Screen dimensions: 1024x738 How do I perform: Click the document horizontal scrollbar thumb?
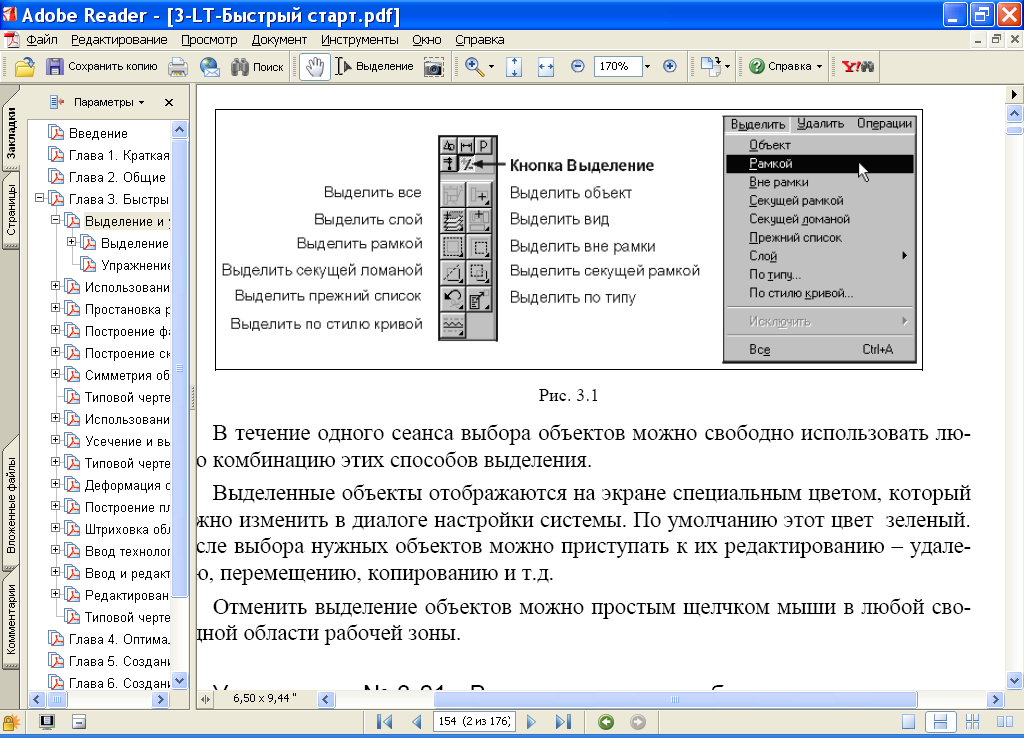[x=675, y=699]
